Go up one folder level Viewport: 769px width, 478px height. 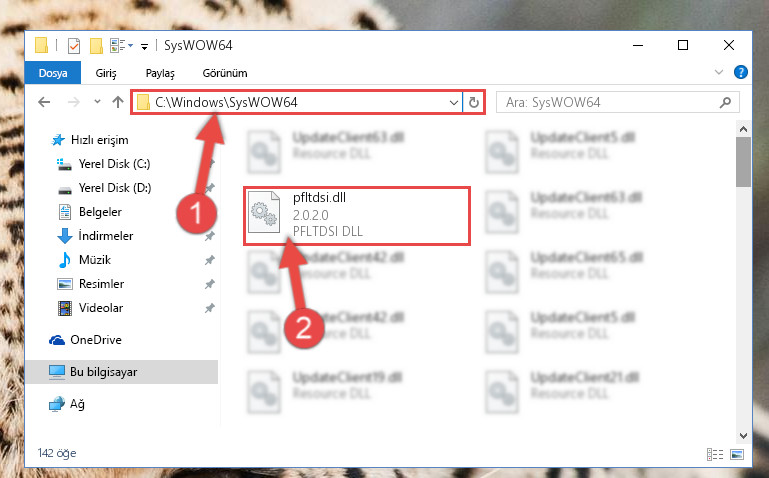coord(118,102)
